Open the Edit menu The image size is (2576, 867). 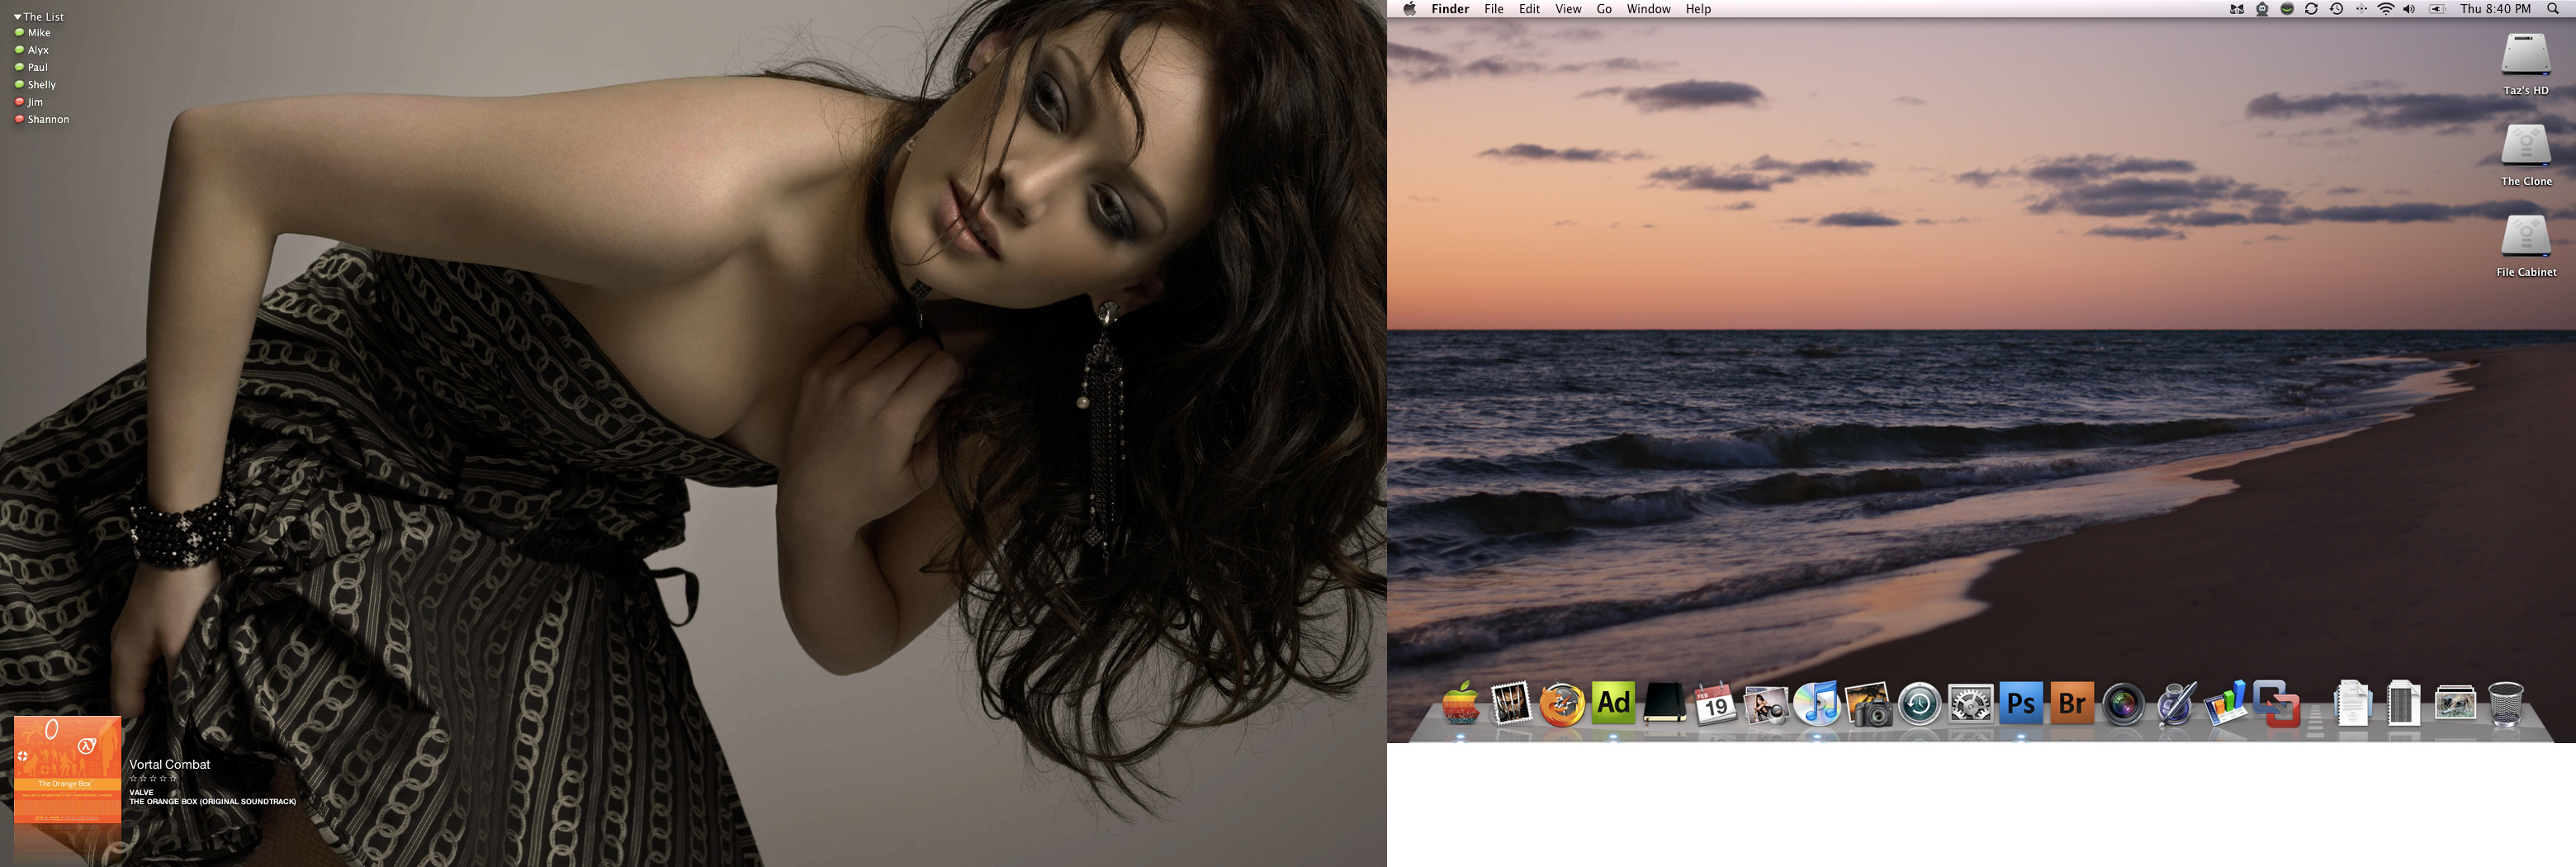coord(1530,9)
